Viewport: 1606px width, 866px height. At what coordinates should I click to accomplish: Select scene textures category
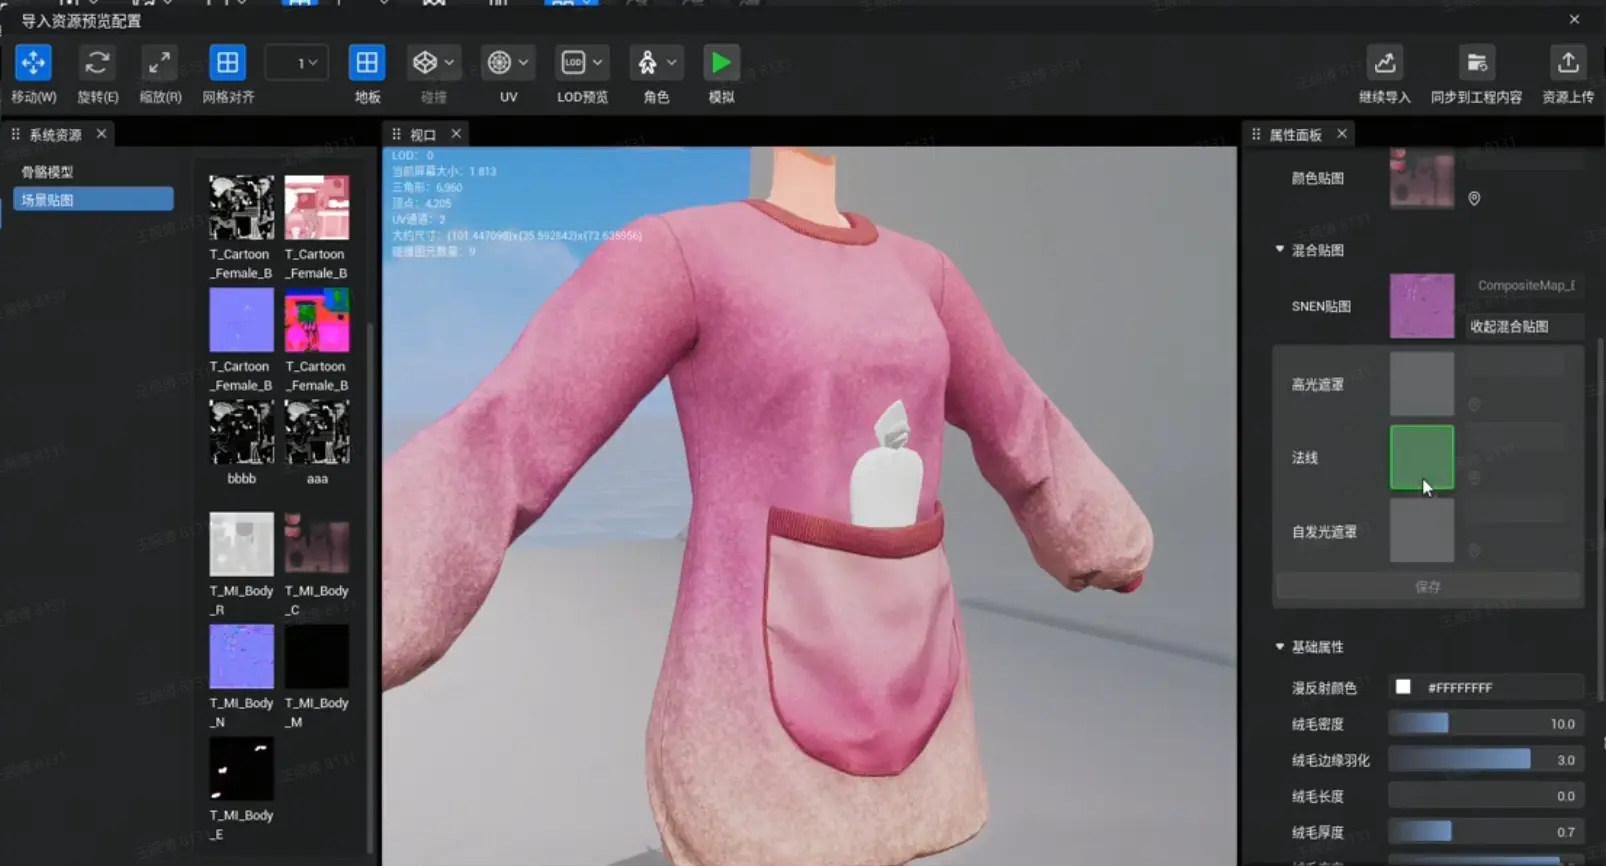tap(92, 200)
